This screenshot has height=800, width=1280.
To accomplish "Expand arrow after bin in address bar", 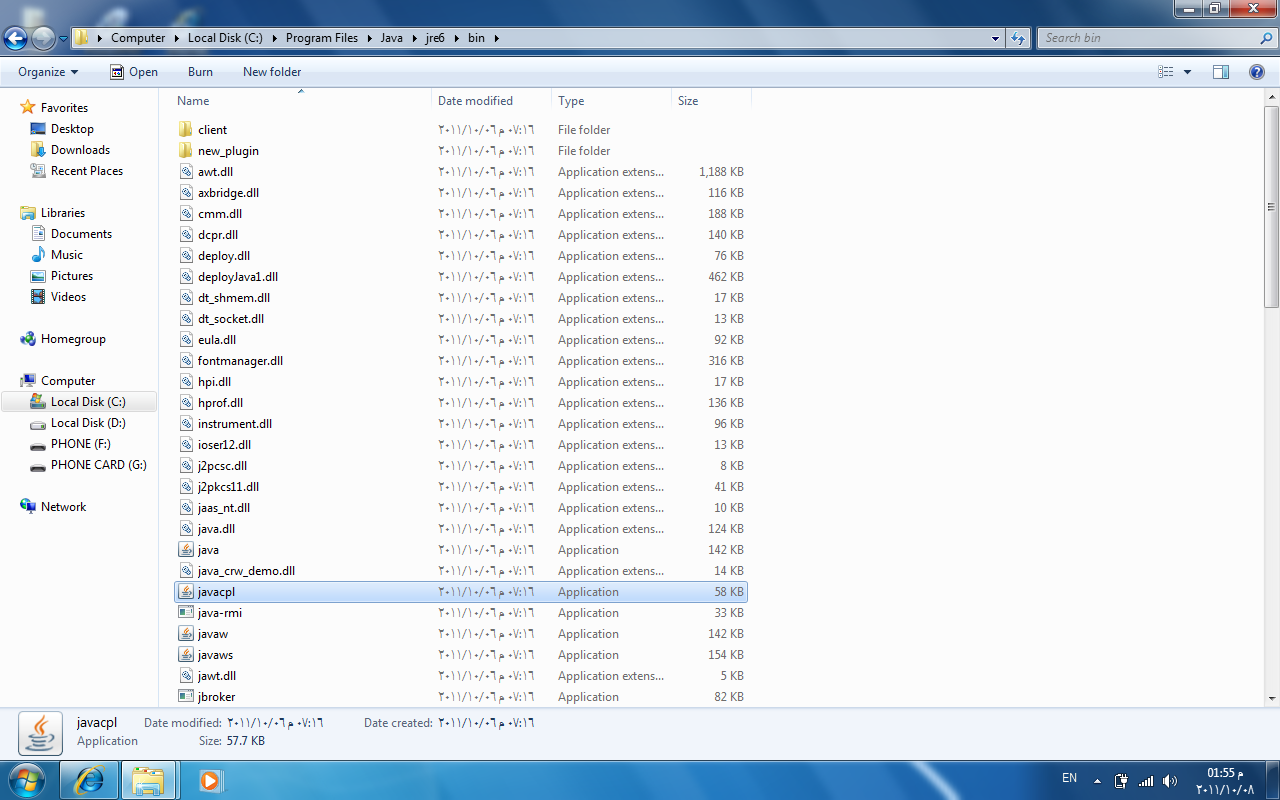I will 496,38.
